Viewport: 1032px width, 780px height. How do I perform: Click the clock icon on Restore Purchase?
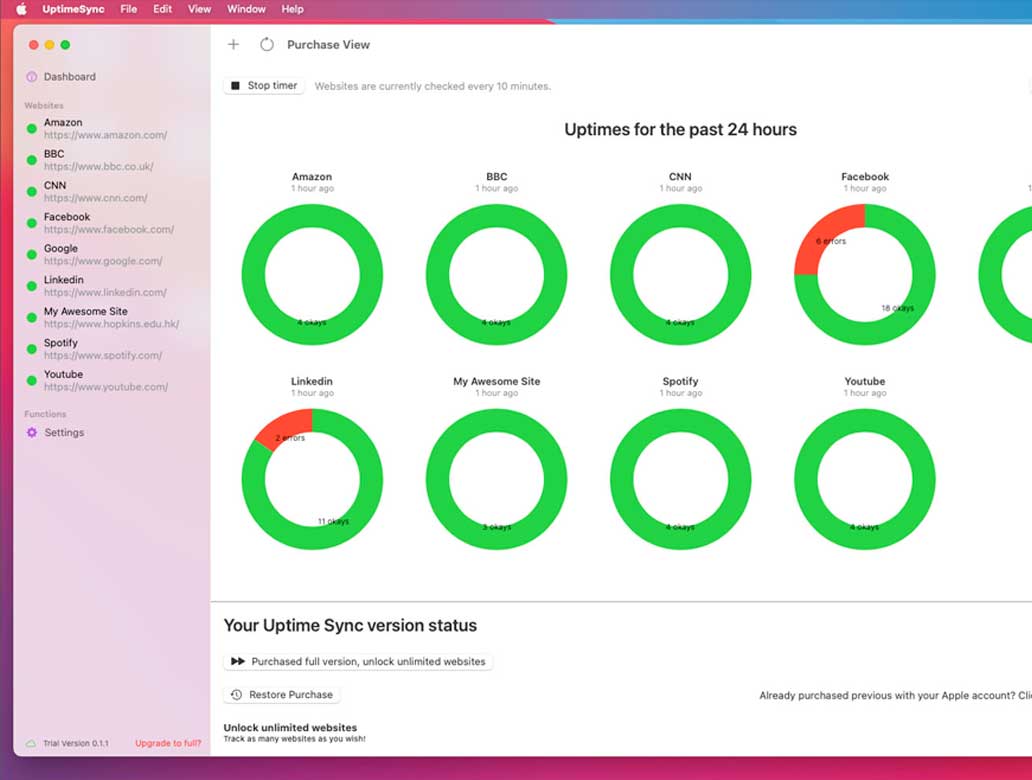click(x=236, y=694)
